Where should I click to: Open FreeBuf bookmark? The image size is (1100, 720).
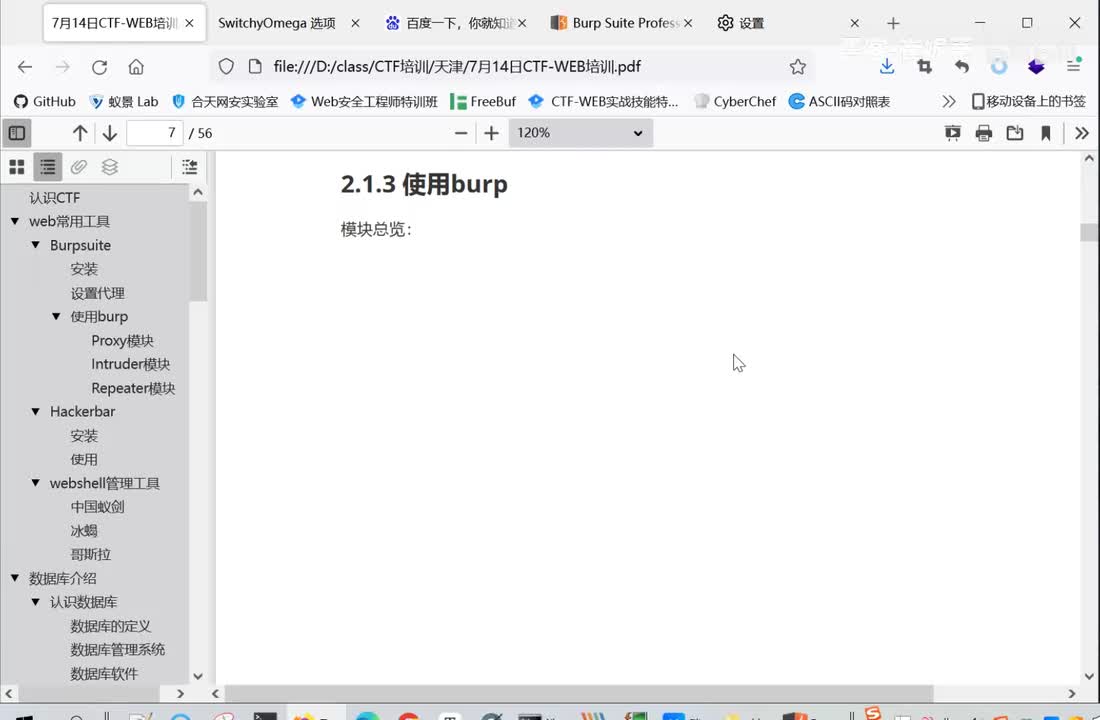tap(483, 102)
